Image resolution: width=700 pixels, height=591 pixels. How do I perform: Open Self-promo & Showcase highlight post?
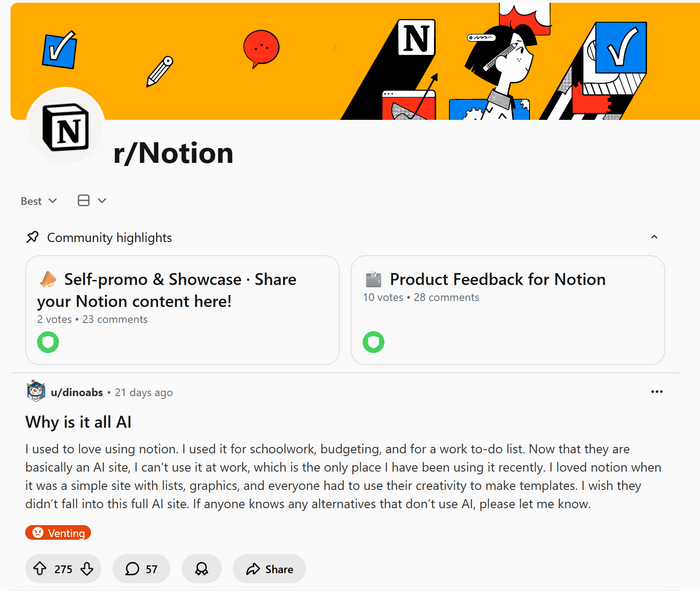[166, 290]
